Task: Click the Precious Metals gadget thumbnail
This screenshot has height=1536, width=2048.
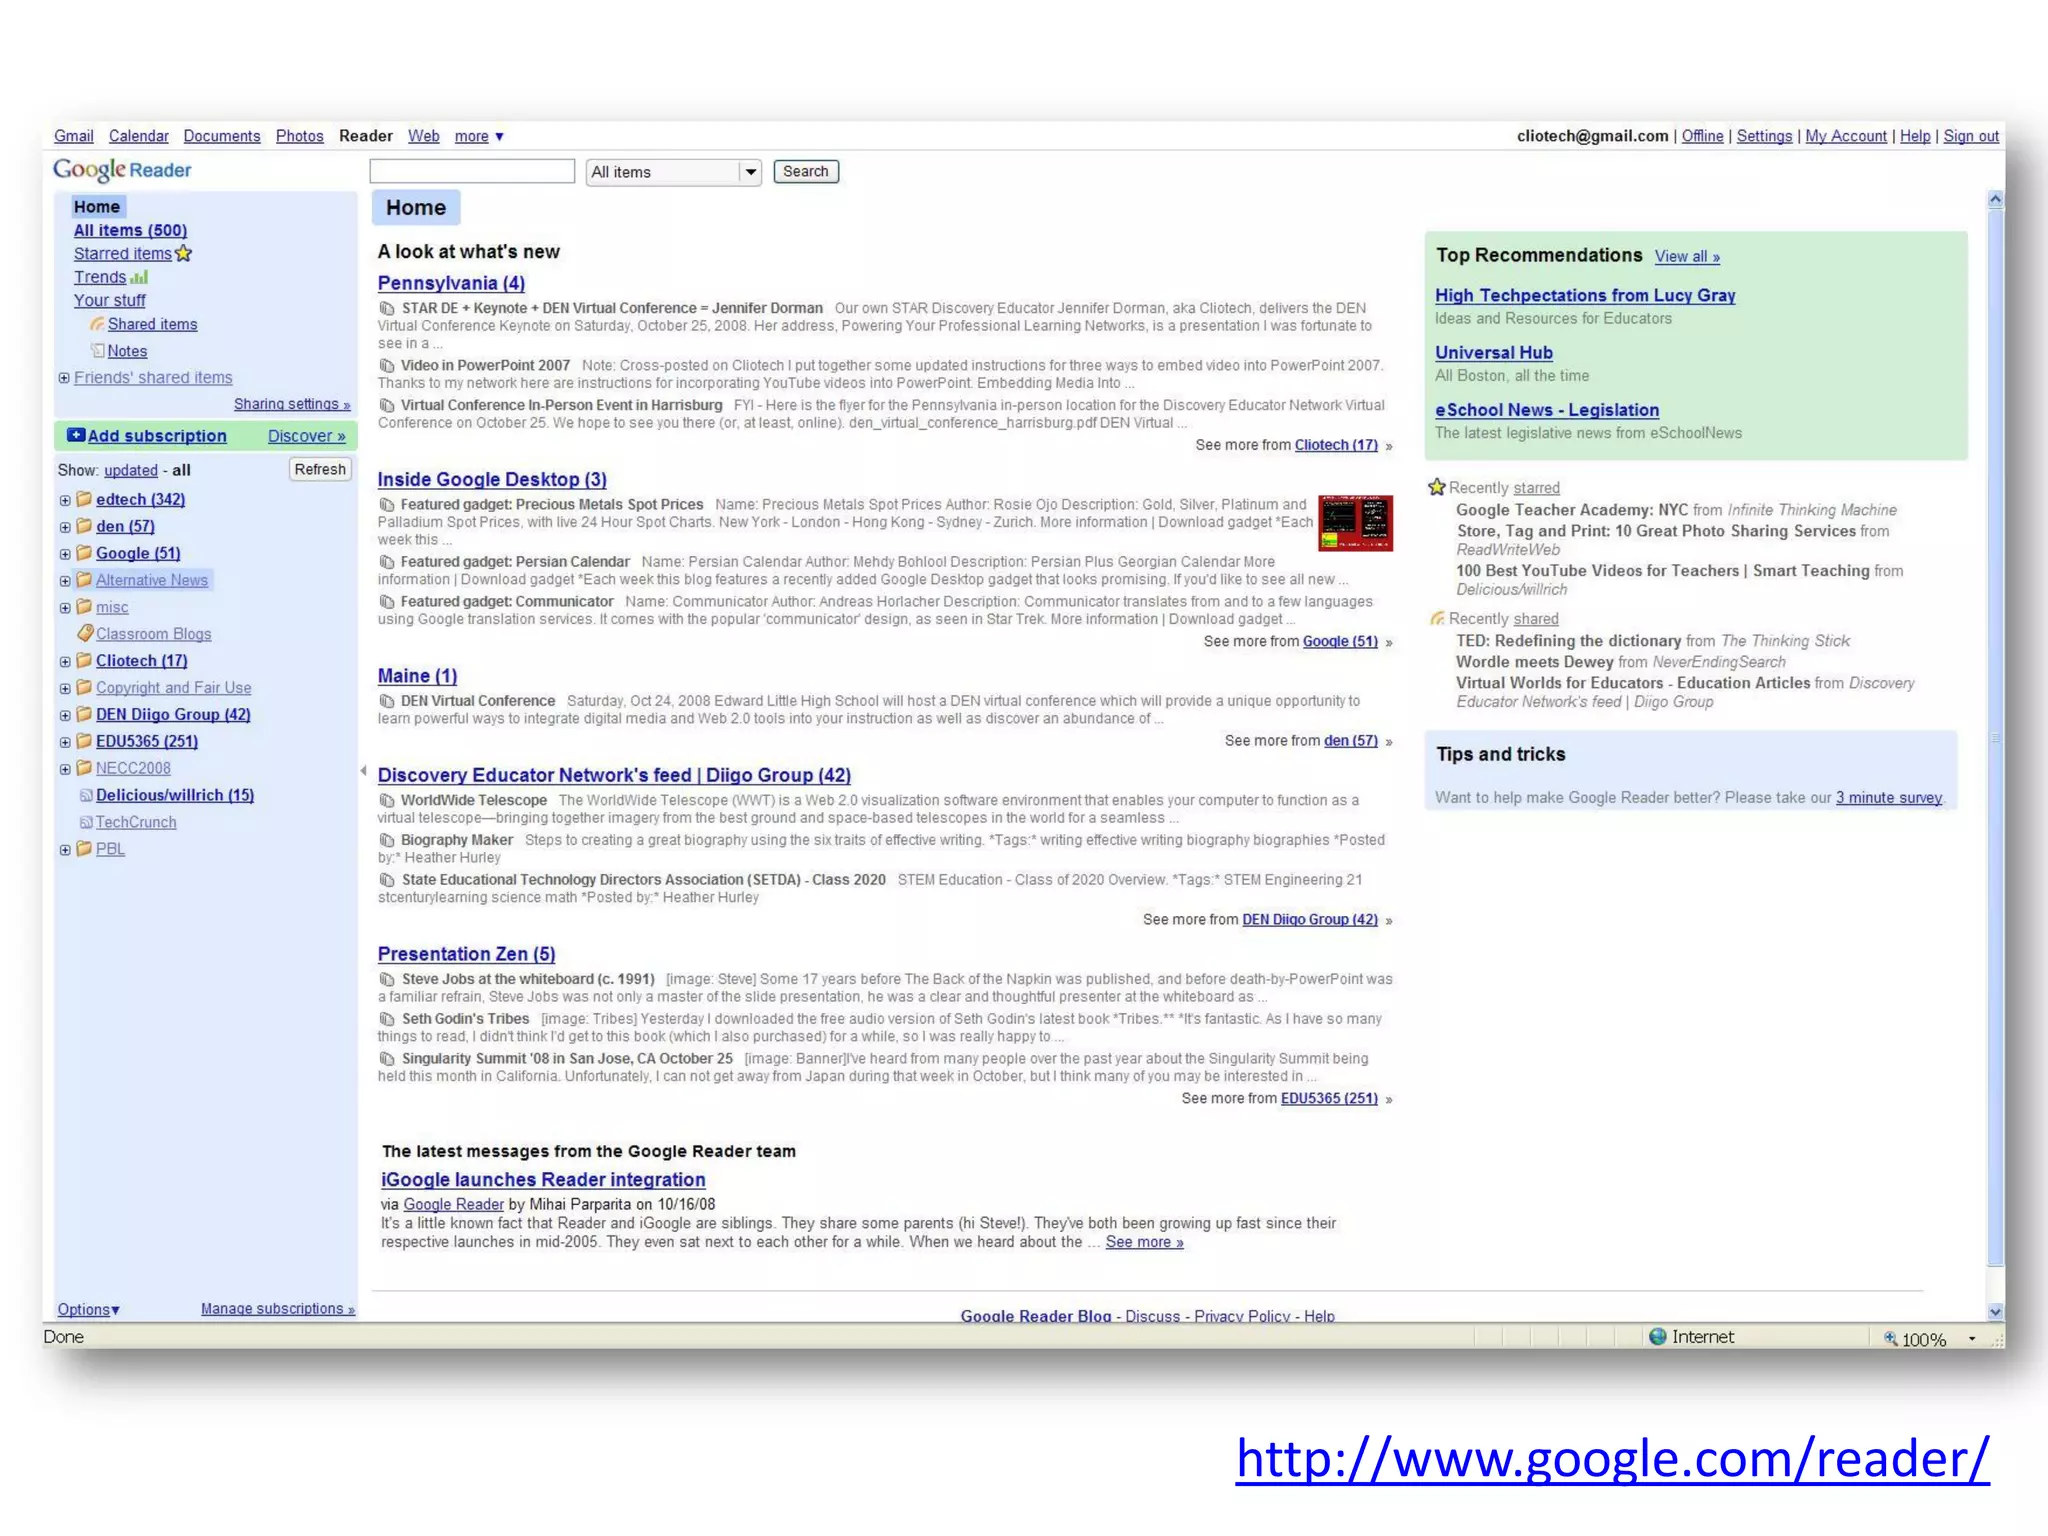Action: point(1354,522)
